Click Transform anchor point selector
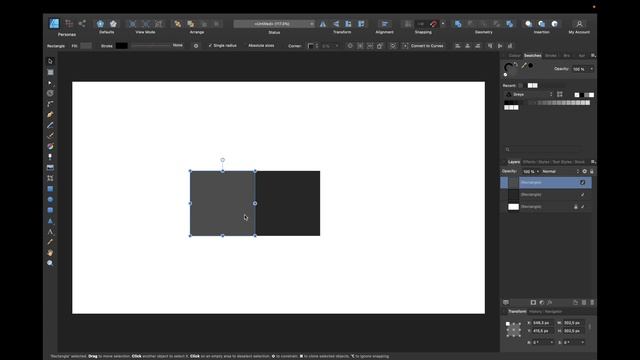 coord(513,330)
